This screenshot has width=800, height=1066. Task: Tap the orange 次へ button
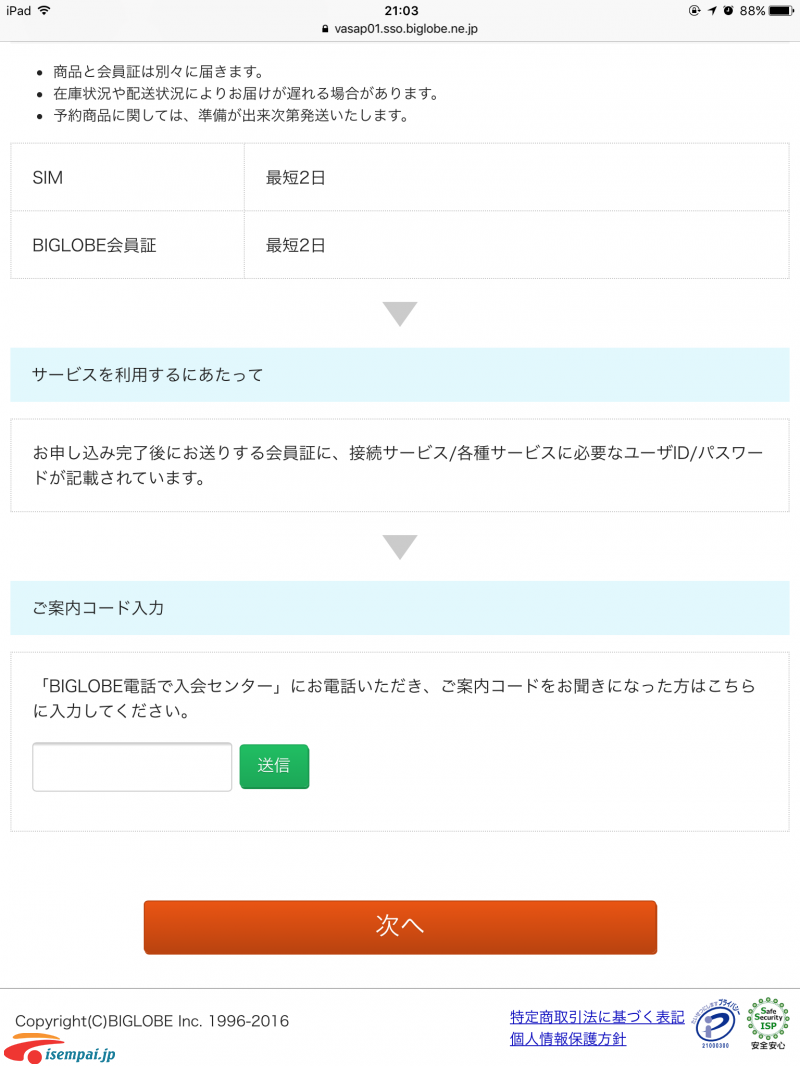[x=400, y=927]
